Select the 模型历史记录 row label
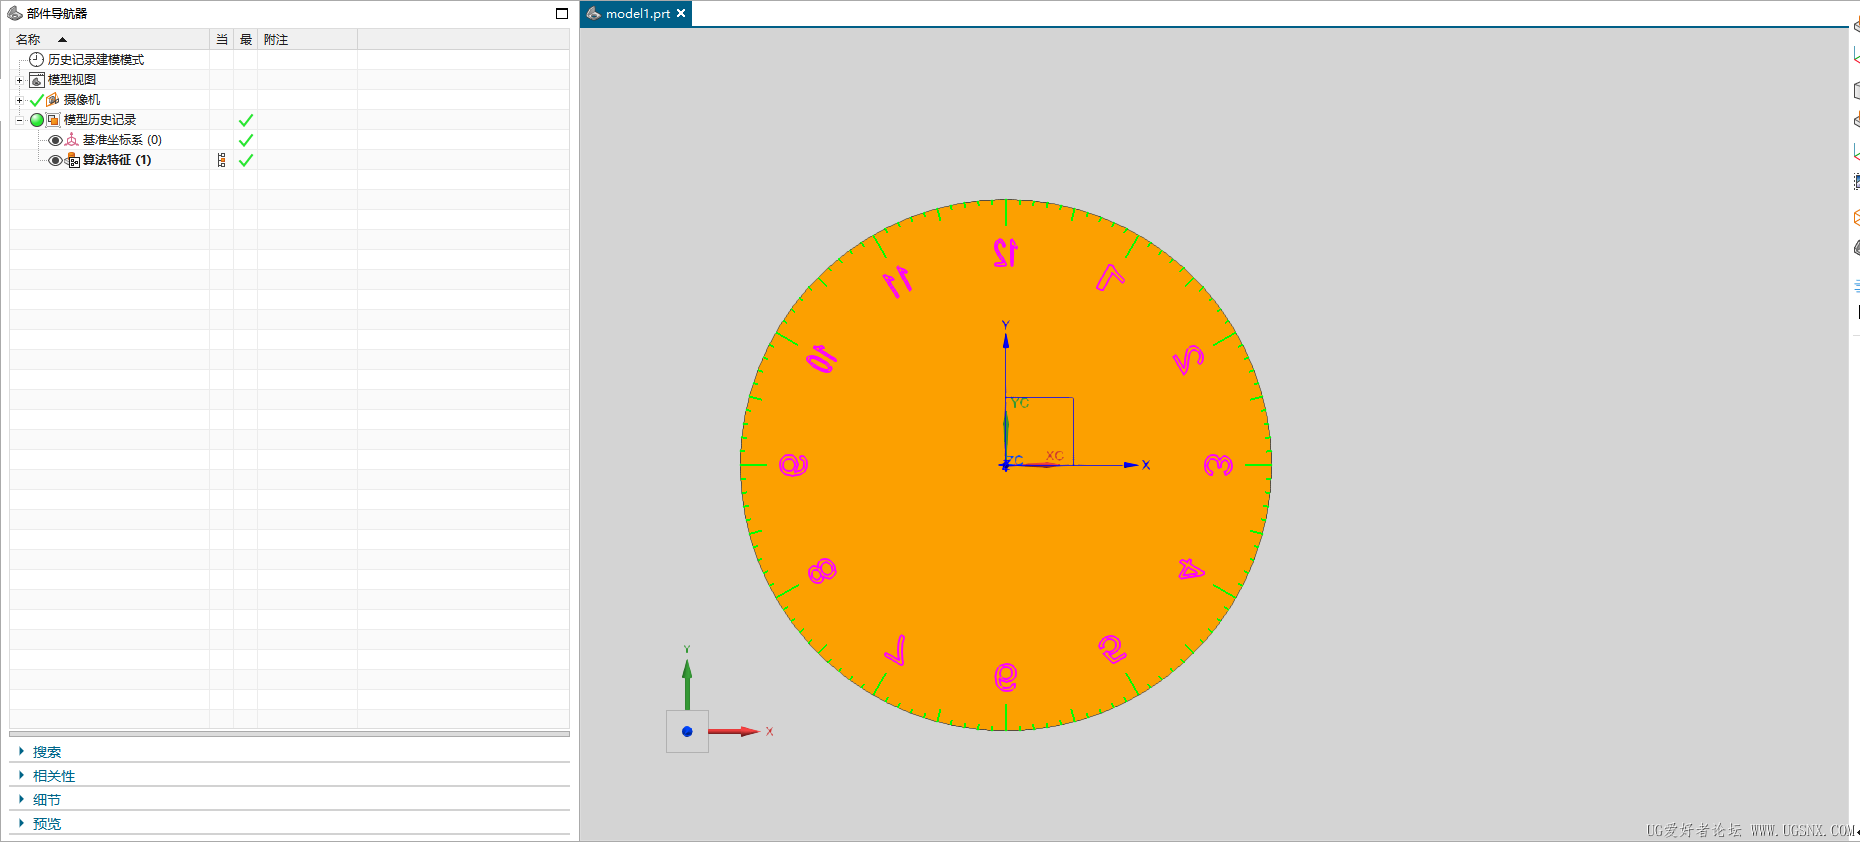 point(100,120)
